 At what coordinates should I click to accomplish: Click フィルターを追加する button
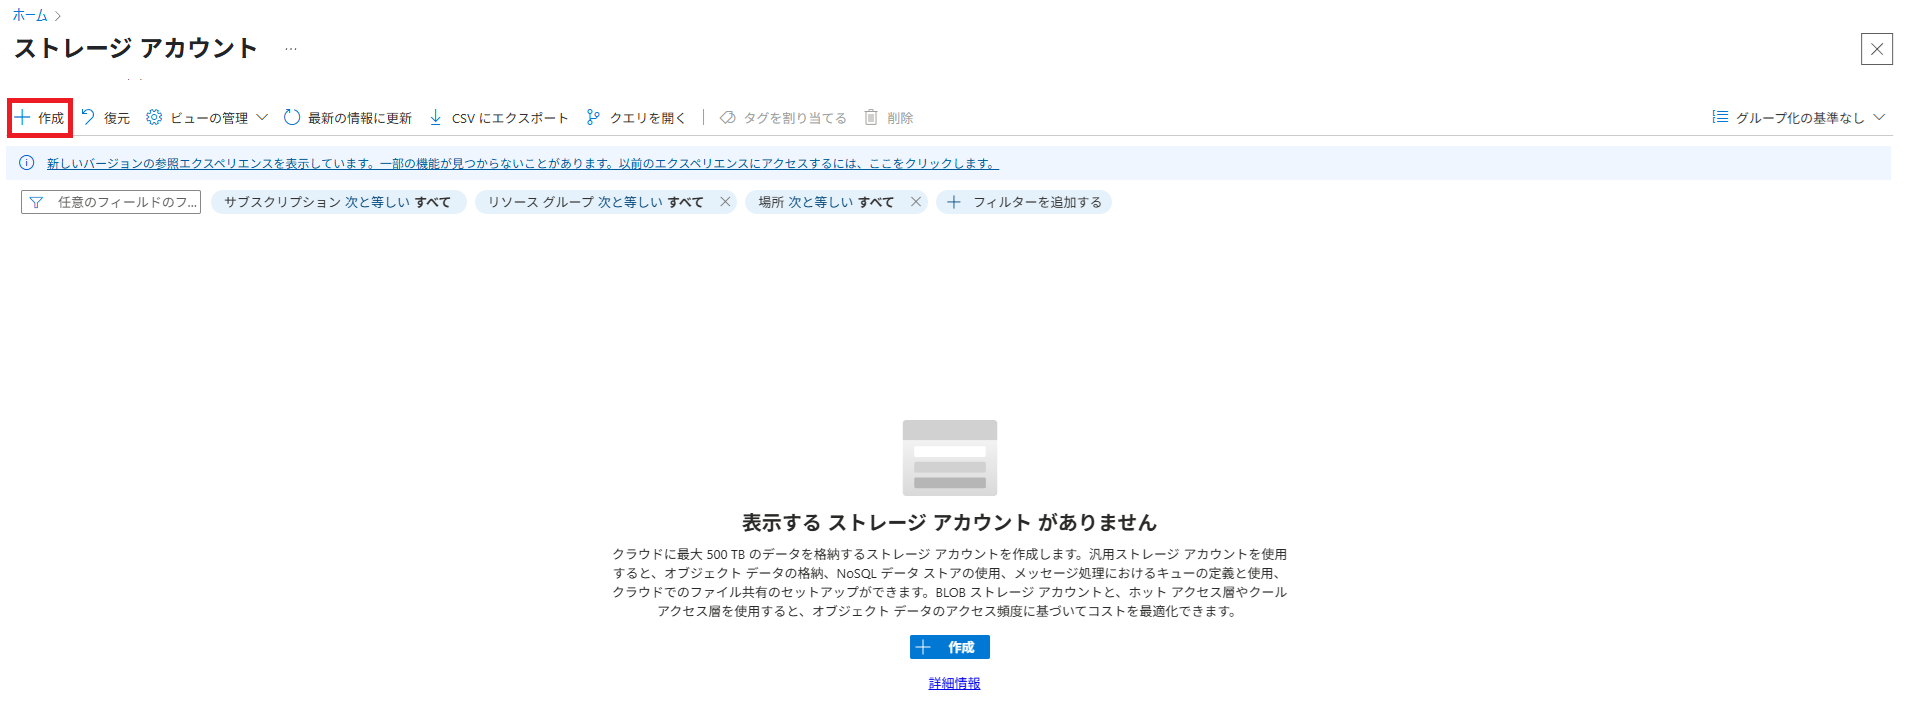tap(1024, 202)
